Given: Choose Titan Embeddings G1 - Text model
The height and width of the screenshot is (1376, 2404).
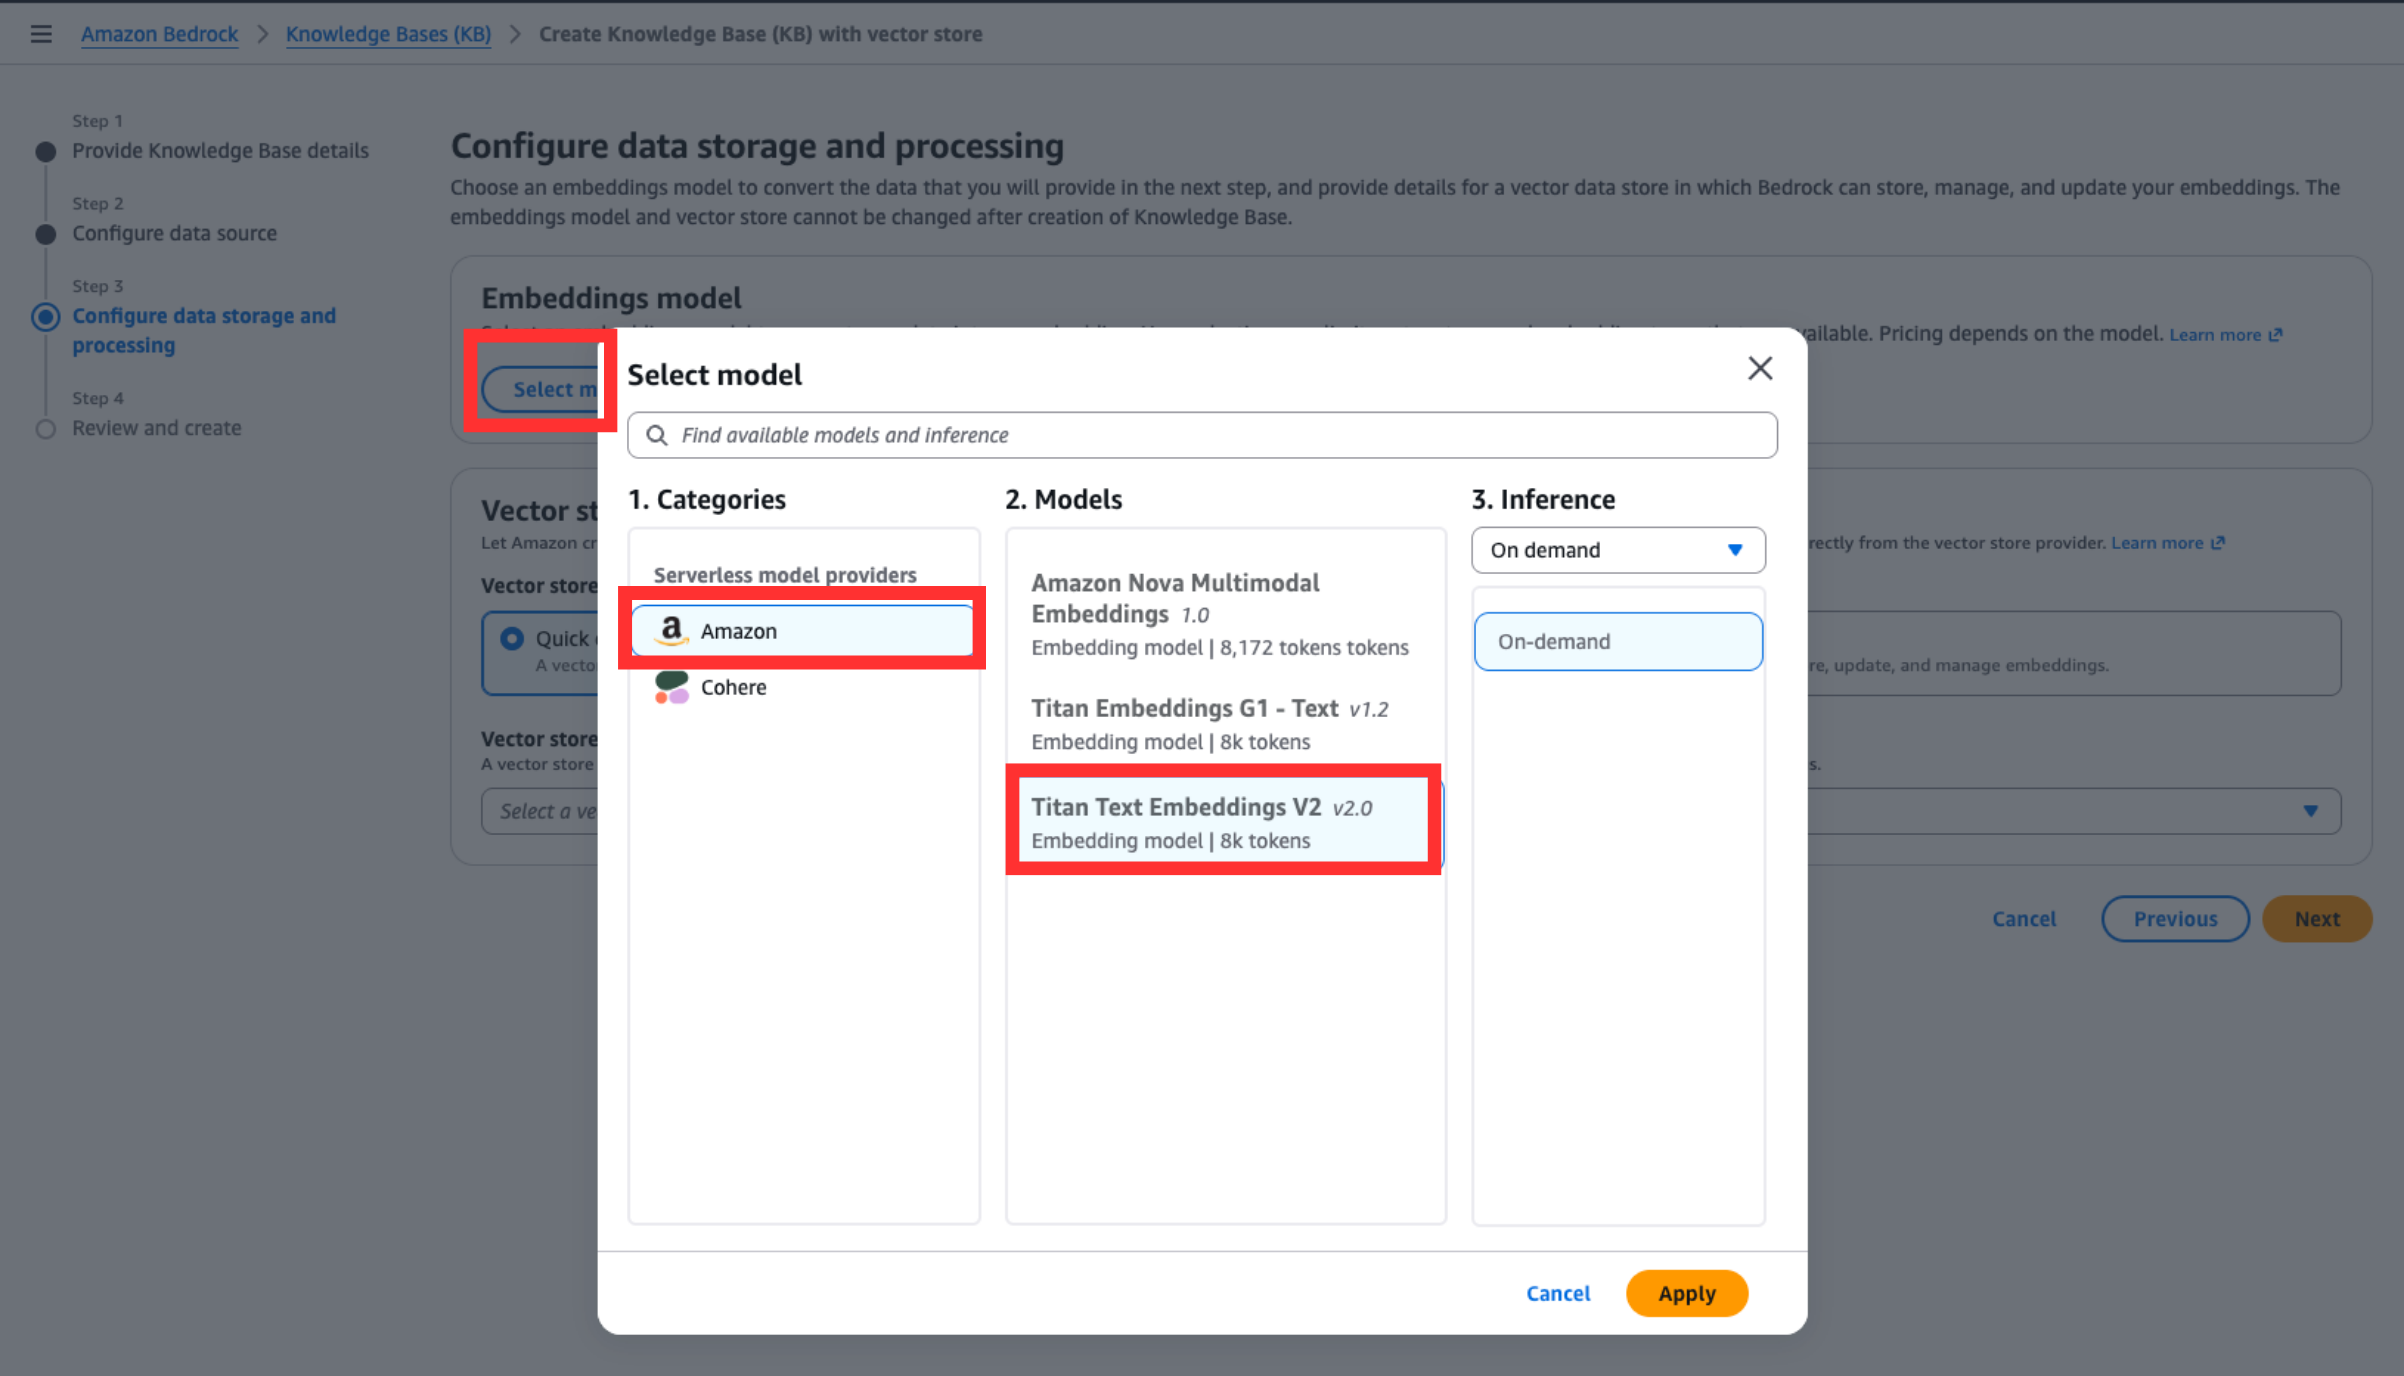Looking at the screenshot, I should (x=1226, y=724).
